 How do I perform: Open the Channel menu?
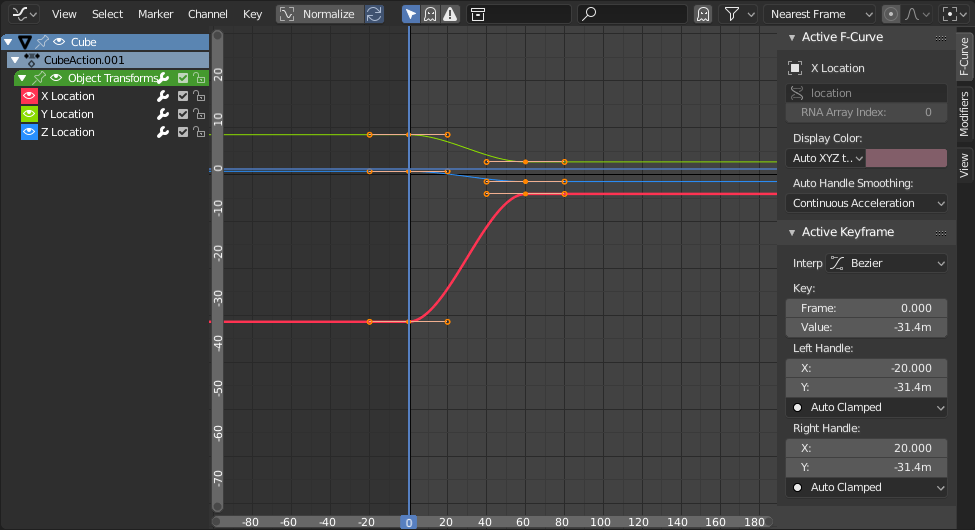tap(208, 14)
